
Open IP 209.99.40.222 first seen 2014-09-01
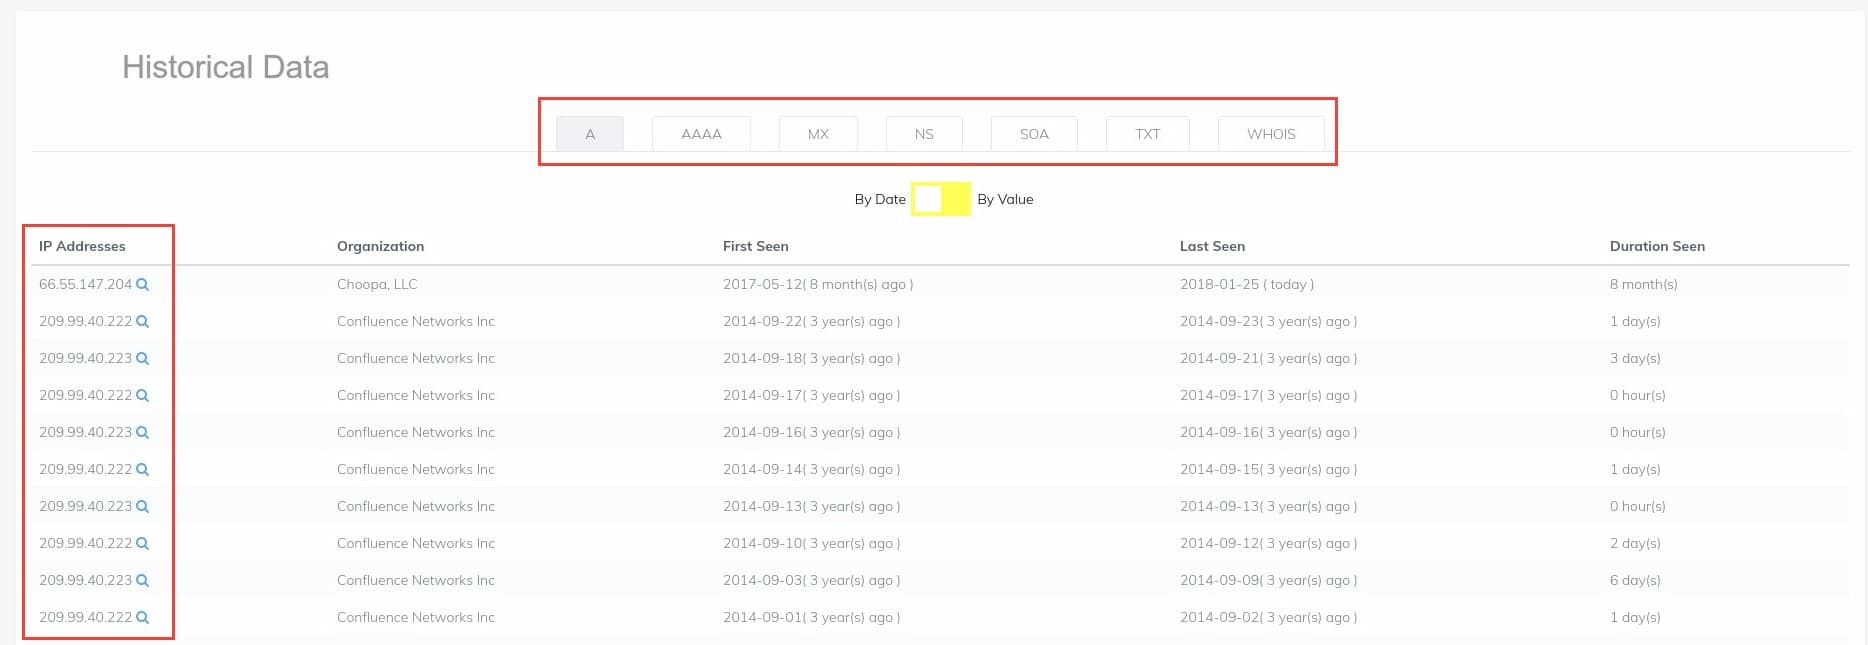pos(85,617)
